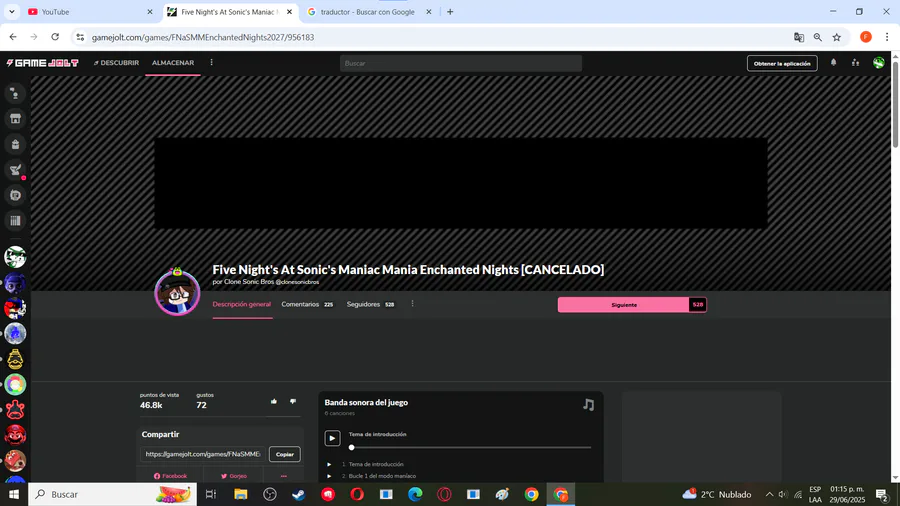Viewport: 900px width, 506px height.
Task: Select Comentarios tab
Action: point(307,304)
